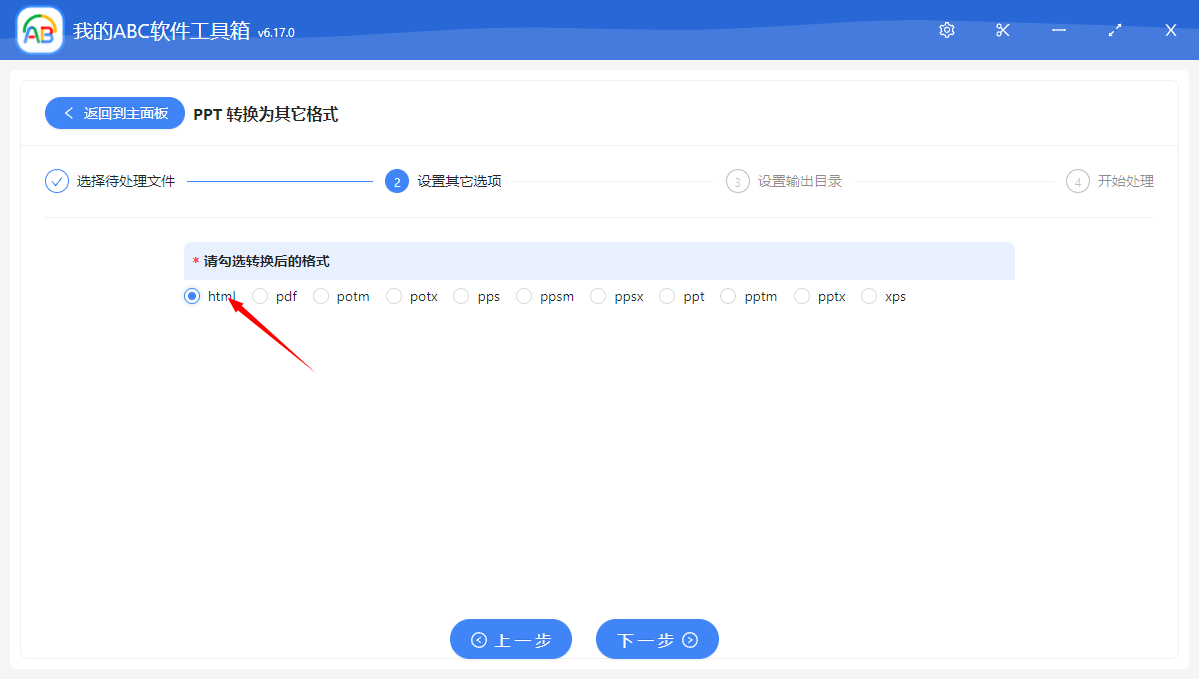This screenshot has height=679, width=1199.
Task: Pick the xps format radio button
Action: [x=869, y=296]
